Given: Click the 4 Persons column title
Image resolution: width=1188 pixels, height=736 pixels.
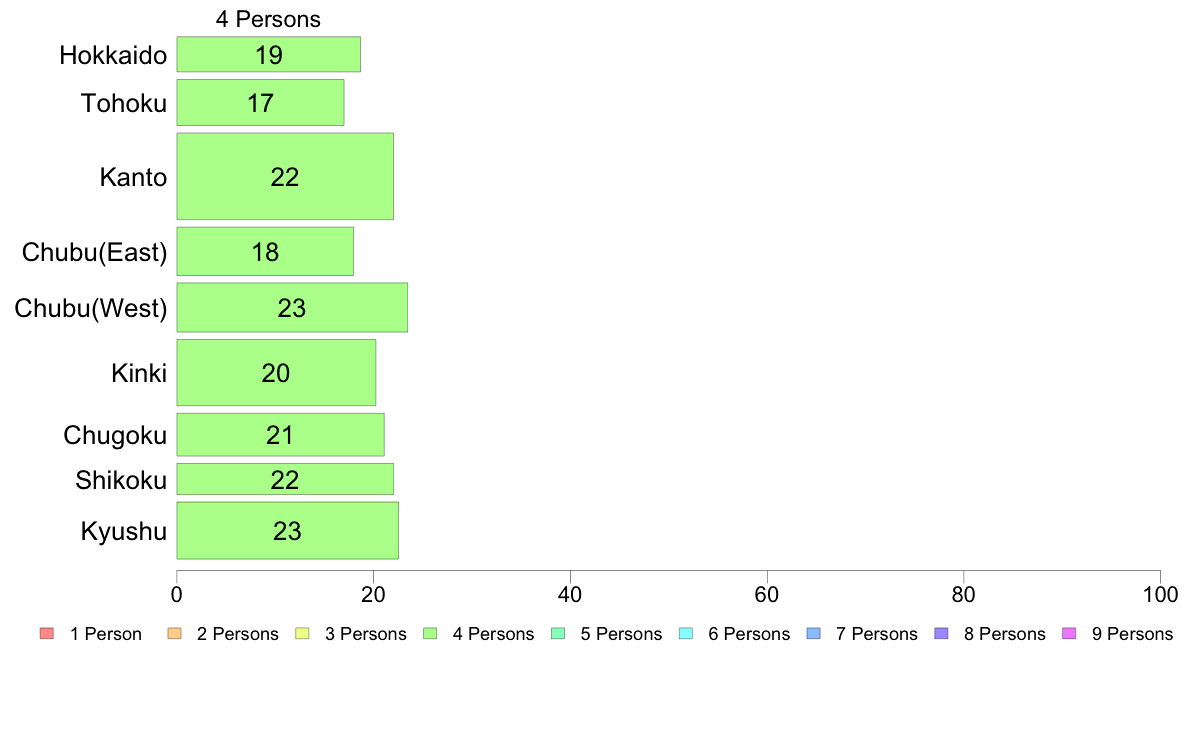Looking at the screenshot, I should [268, 19].
